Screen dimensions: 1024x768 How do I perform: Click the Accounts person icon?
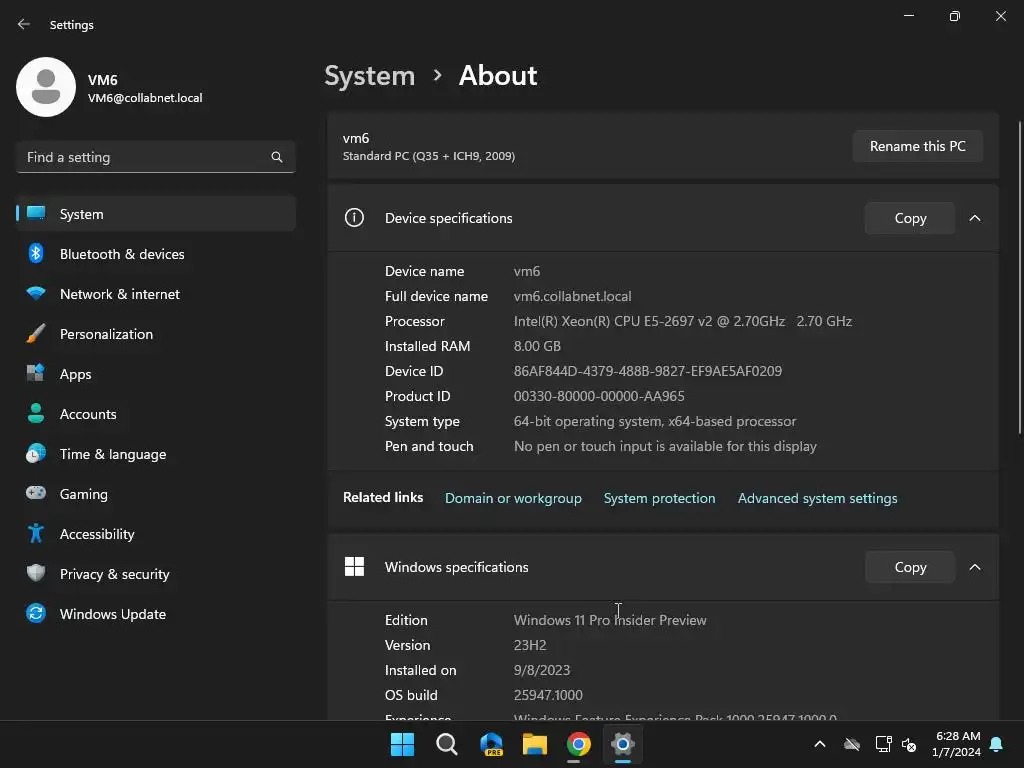pyautogui.click(x=36, y=413)
